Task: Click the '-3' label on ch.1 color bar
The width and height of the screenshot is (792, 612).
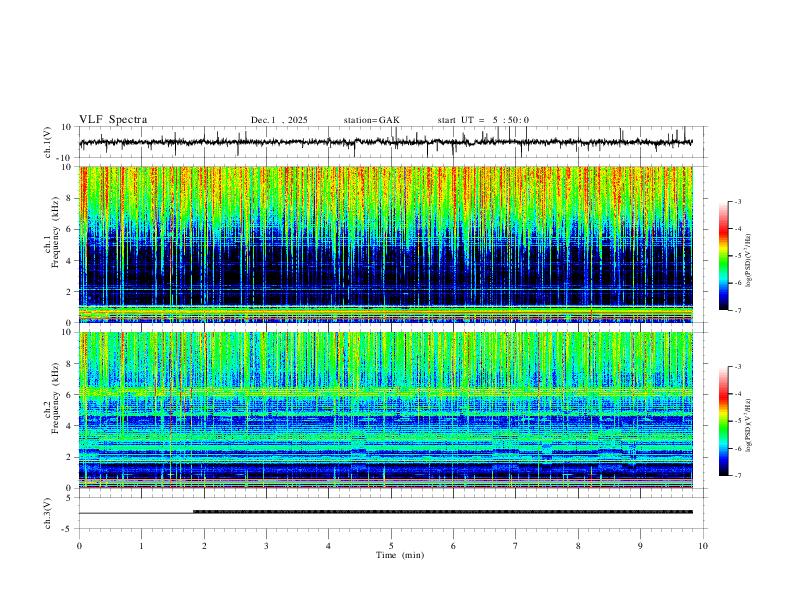Action: coord(738,201)
